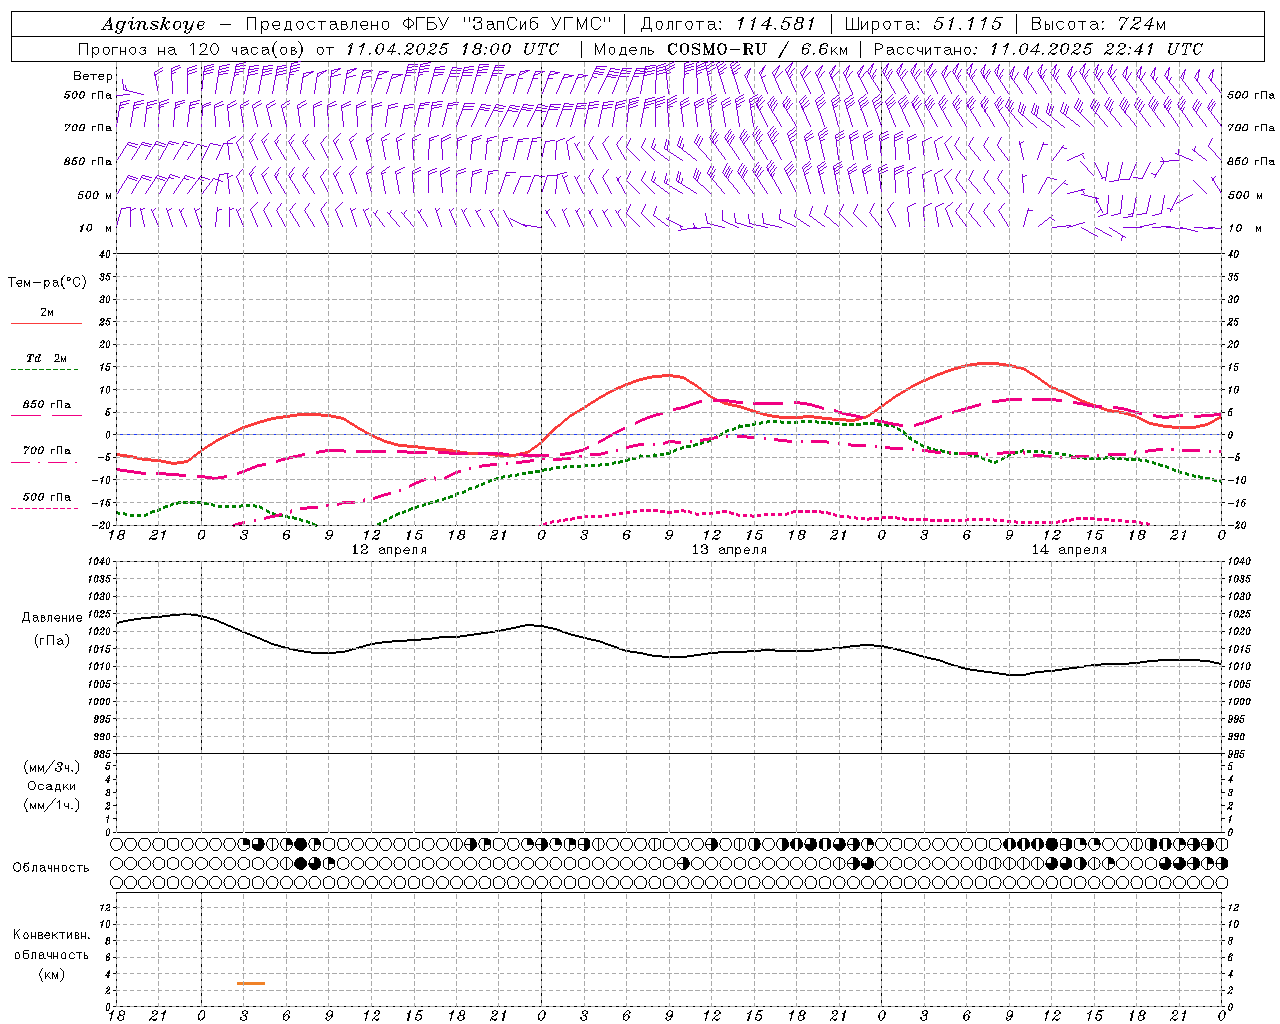
Task: Click the (гПа) unit label under Давление
Action: 52,640
